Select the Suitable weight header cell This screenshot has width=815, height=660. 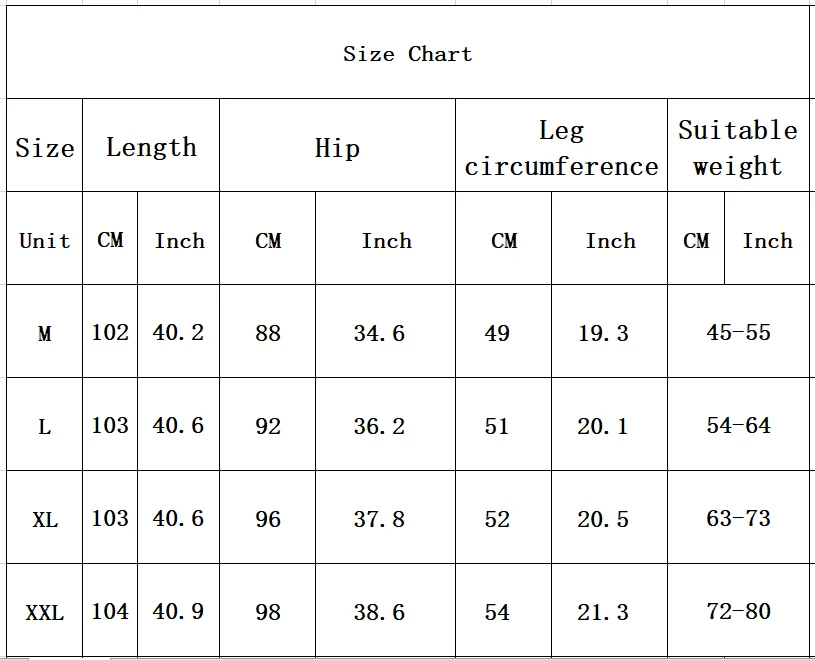(x=738, y=145)
